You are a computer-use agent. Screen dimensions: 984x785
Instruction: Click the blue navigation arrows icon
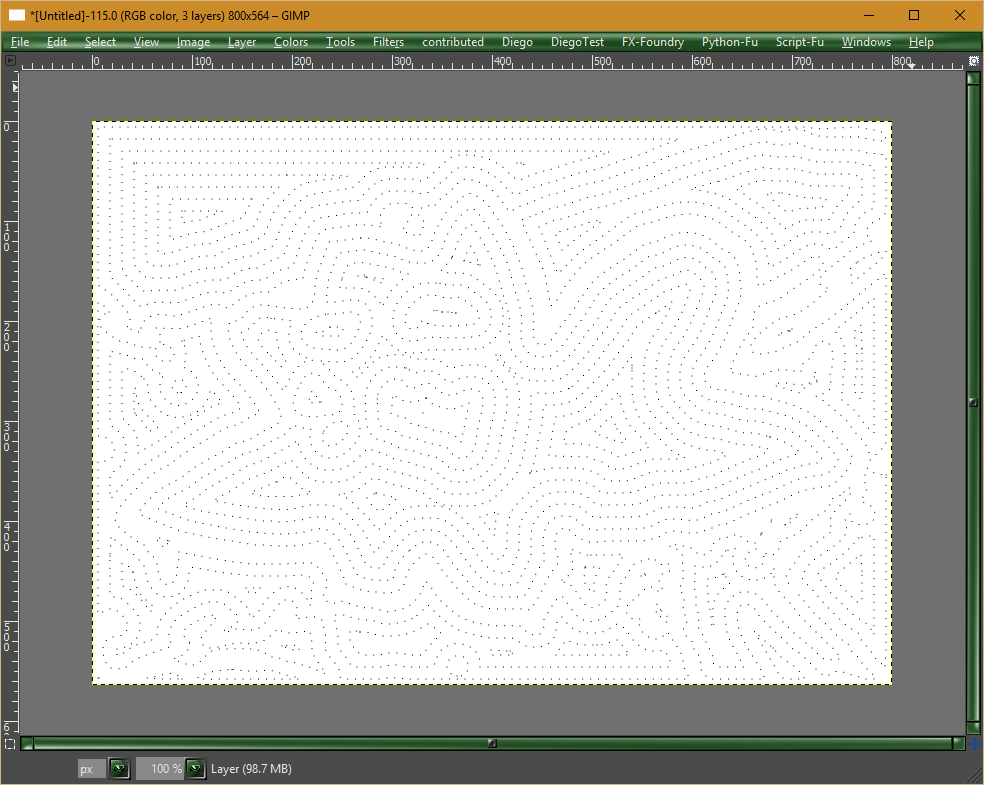pyautogui.click(x=975, y=744)
